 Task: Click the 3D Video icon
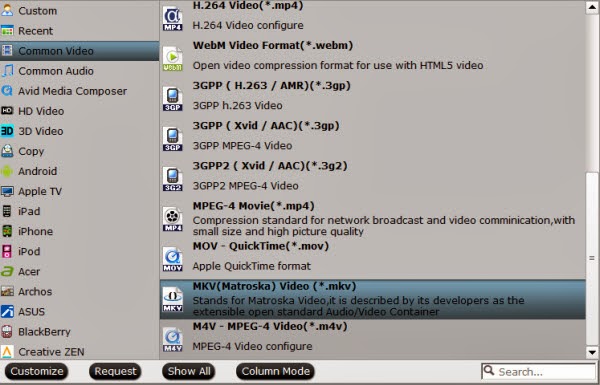[7, 131]
